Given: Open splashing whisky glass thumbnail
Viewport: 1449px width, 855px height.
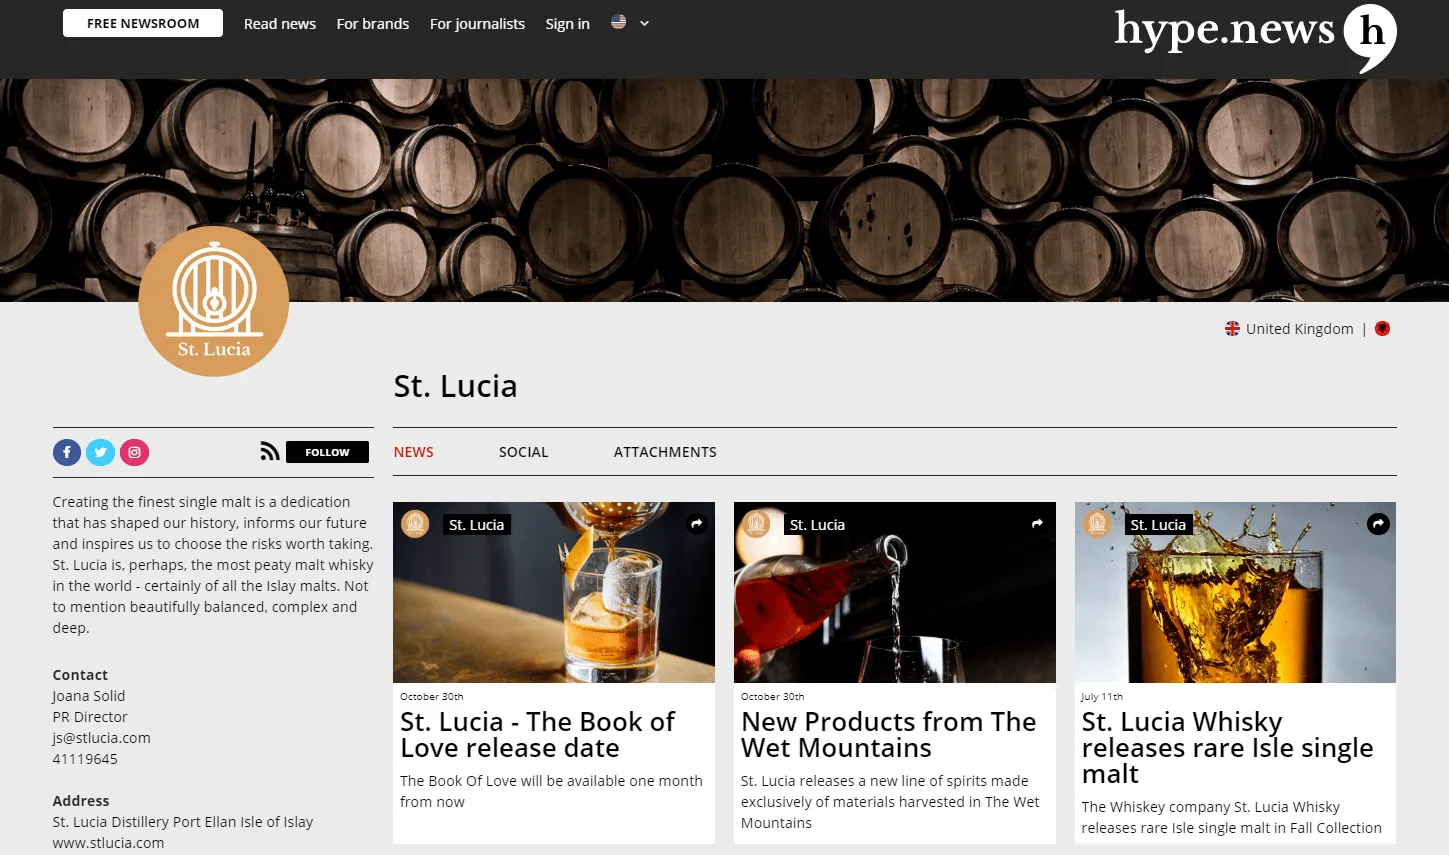Looking at the screenshot, I should (x=1235, y=592).
